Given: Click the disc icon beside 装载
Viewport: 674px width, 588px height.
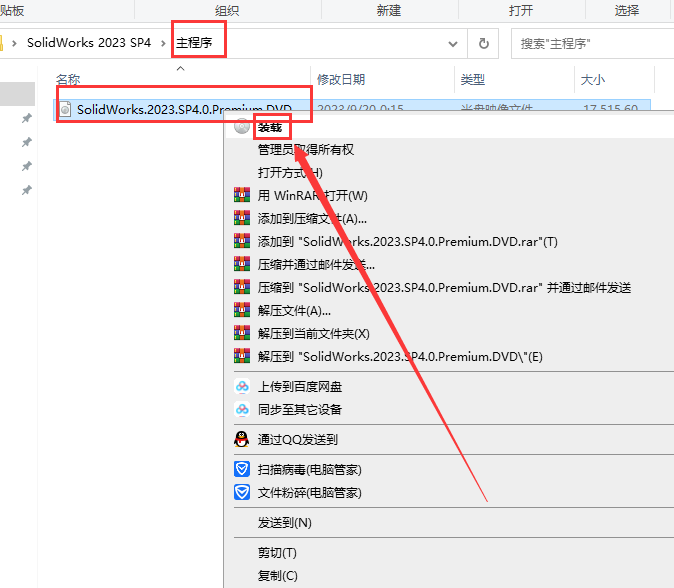Looking at the screenshot, I should (x=242, y=126).
